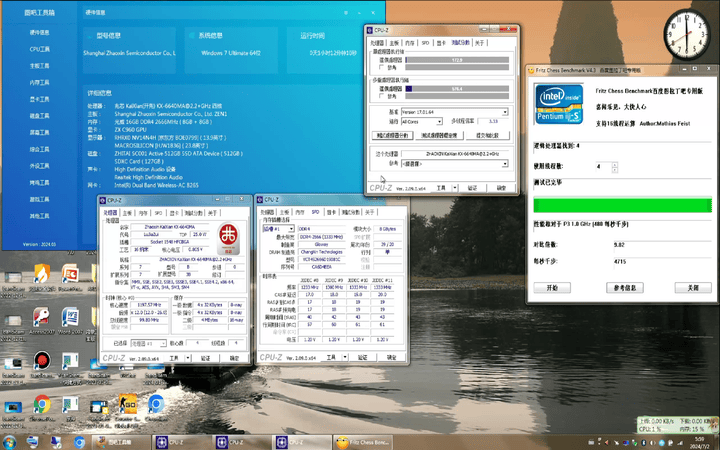Click the single-thread 172.9 score bar

[x=457, y=60]
